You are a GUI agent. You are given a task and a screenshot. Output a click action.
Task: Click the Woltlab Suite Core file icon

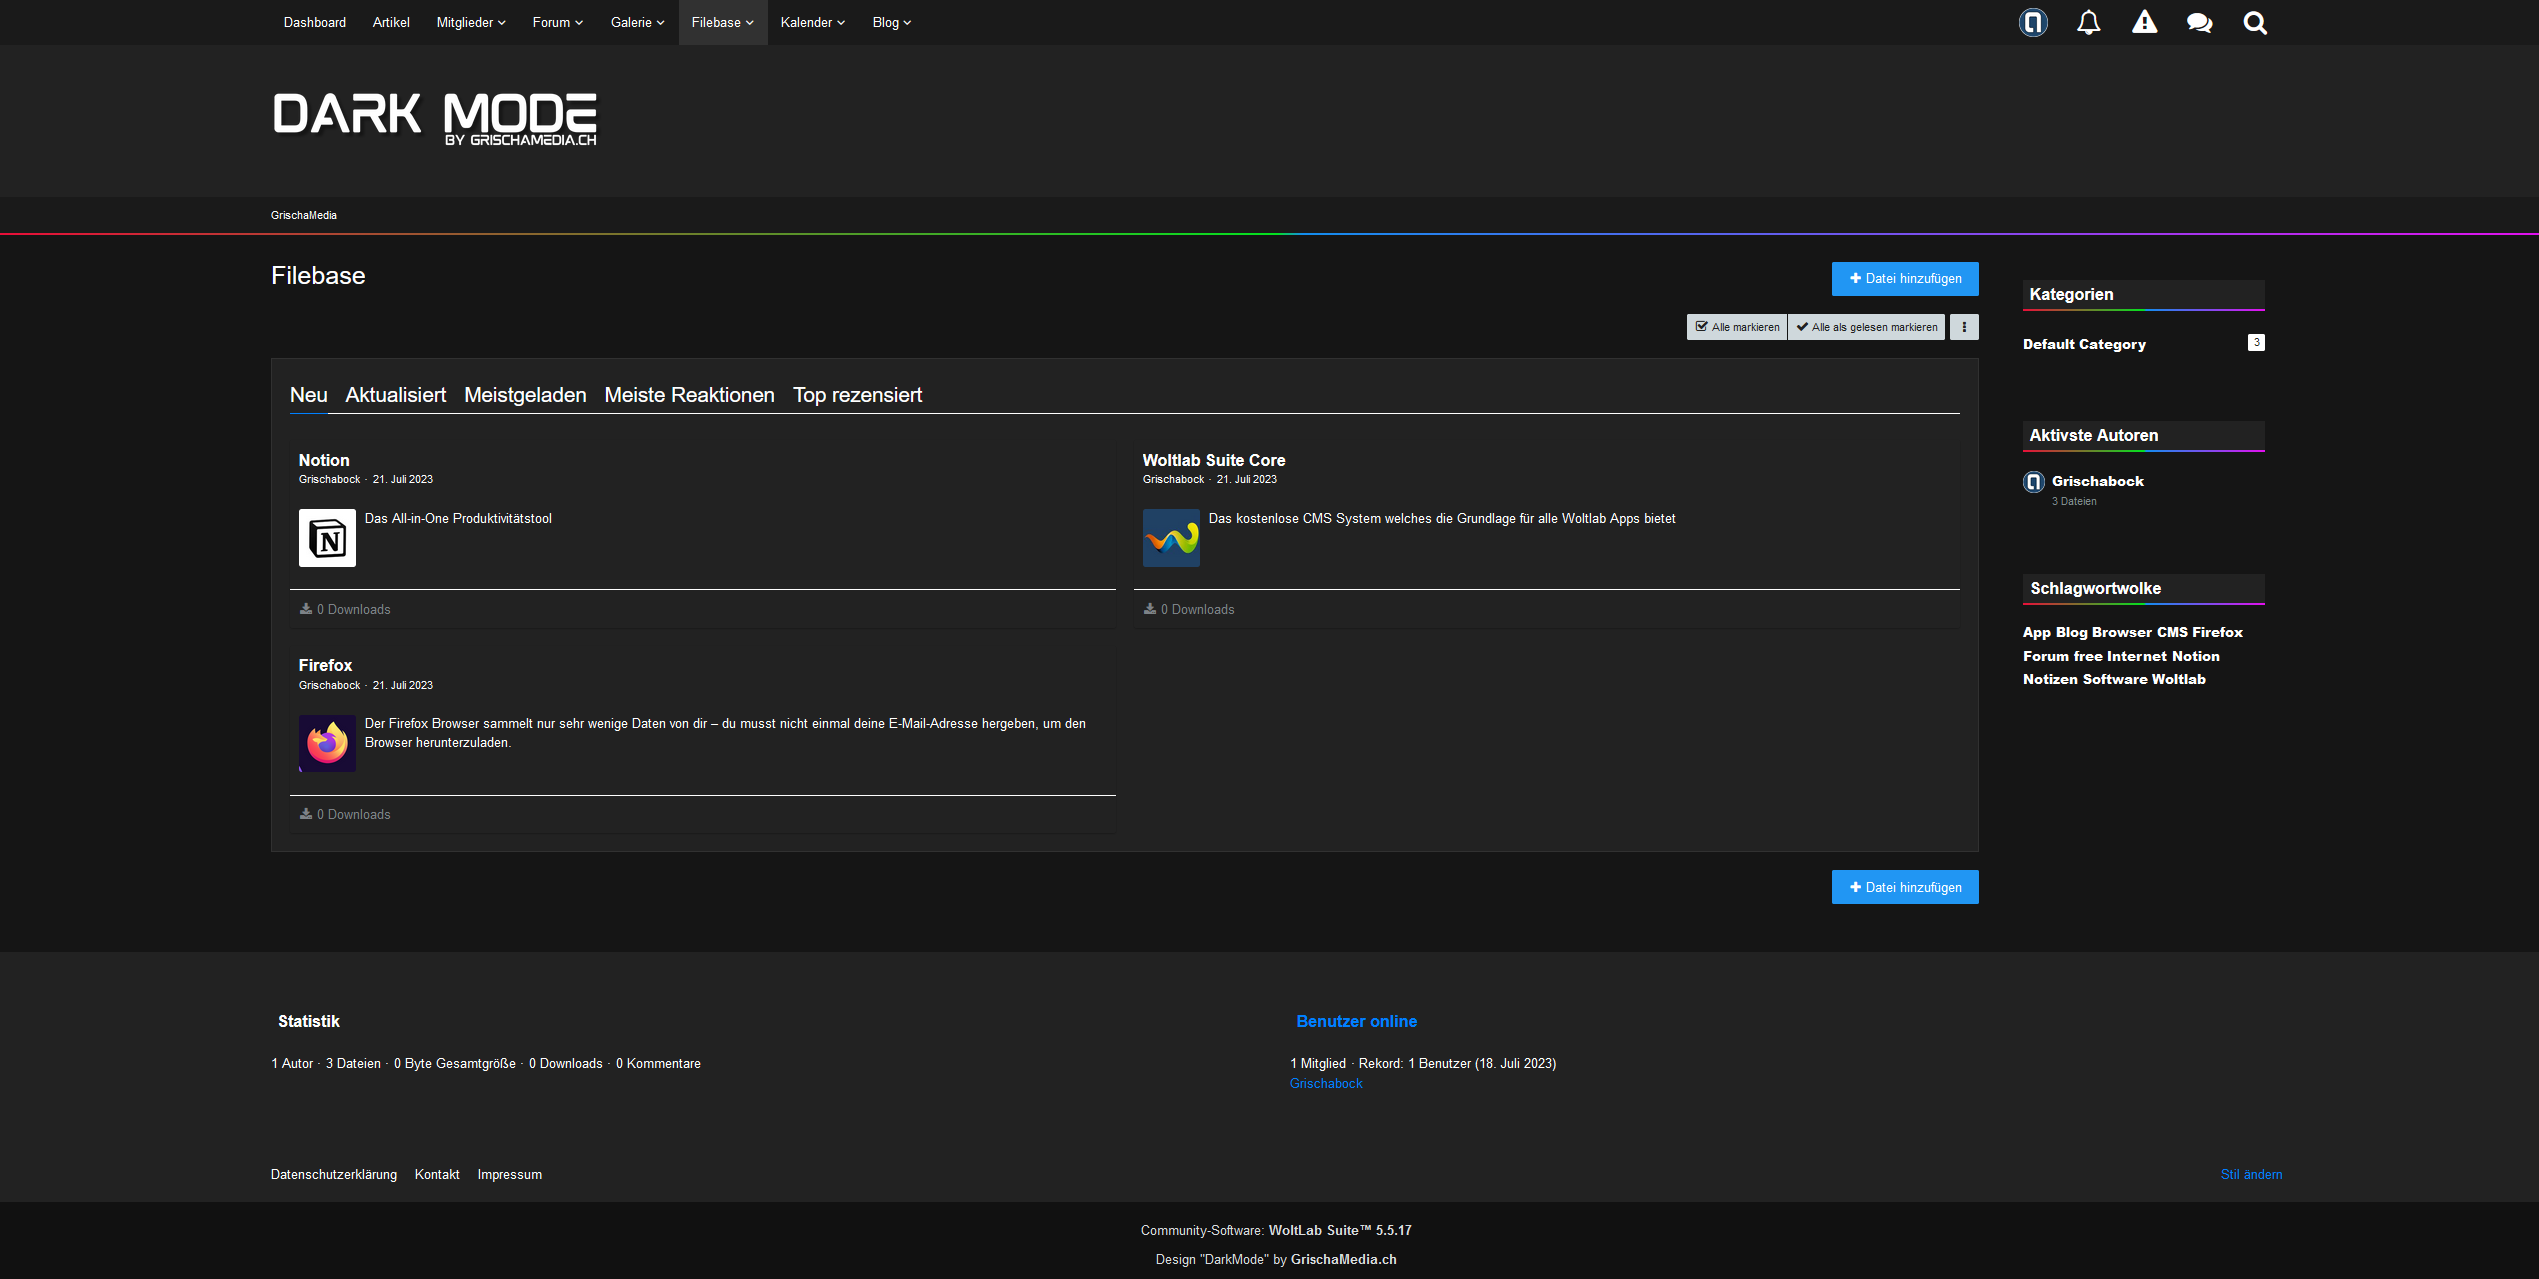[1171, 538]
